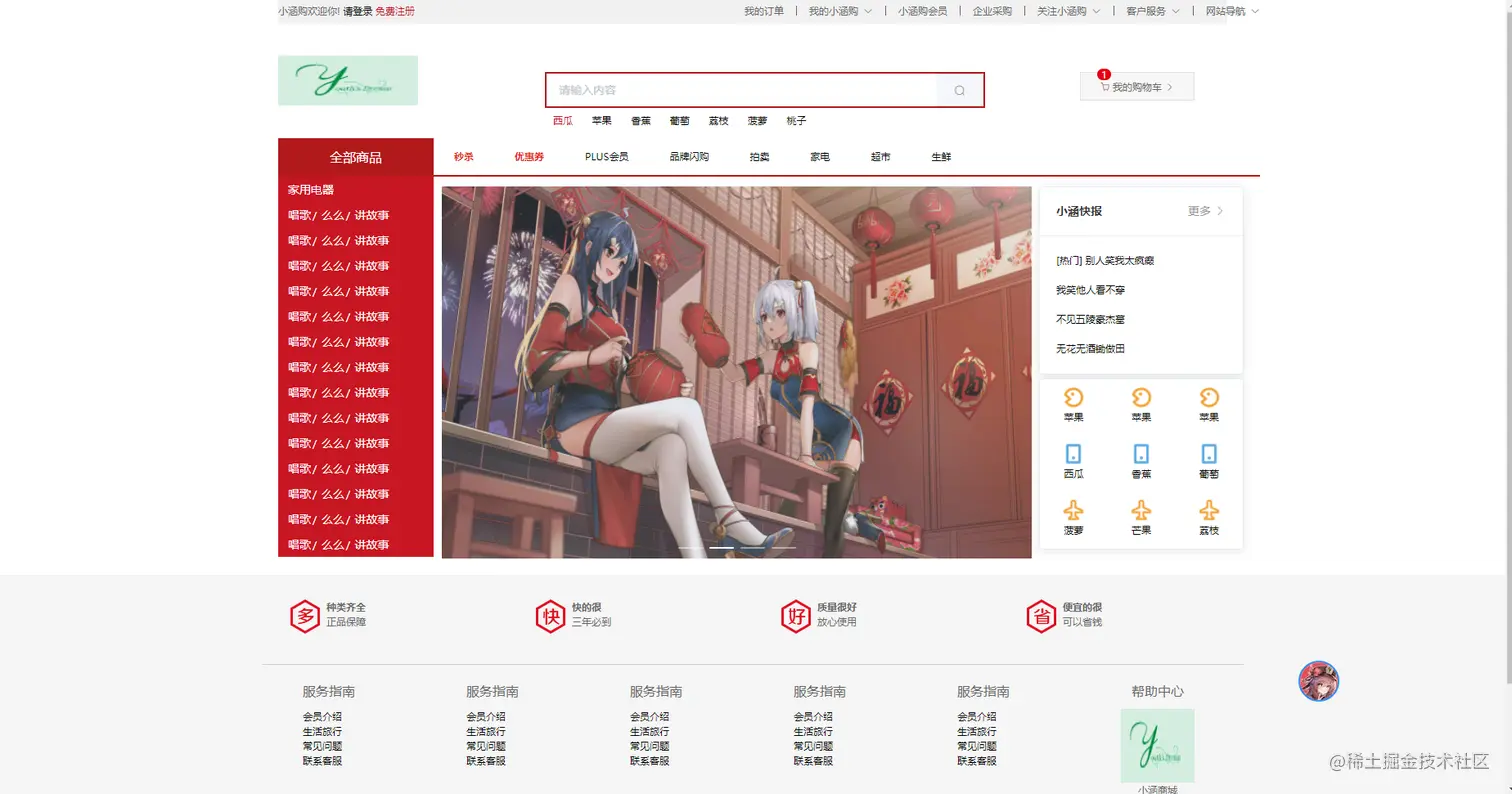Click the shopping cart icon with badge
Screen dimensions: 1512x794
pyautogui.click(x=1104, y=86)
